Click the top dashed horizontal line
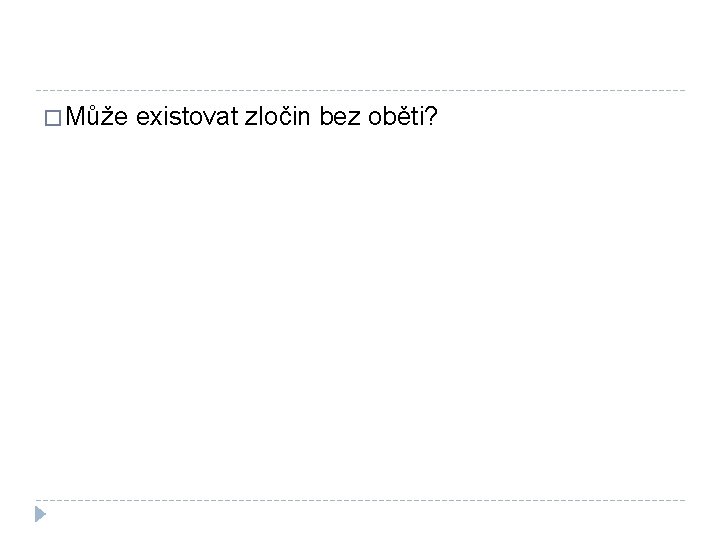 [360, 91]
